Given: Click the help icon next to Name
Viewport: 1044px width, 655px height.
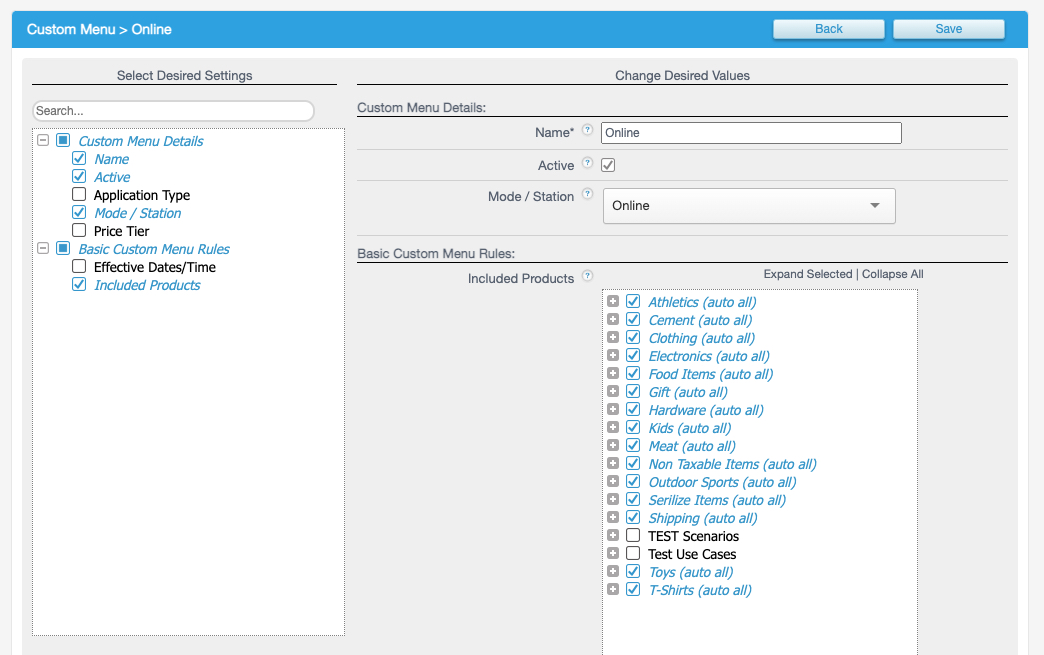Looking at the screenshot, I should pos(587,130).
